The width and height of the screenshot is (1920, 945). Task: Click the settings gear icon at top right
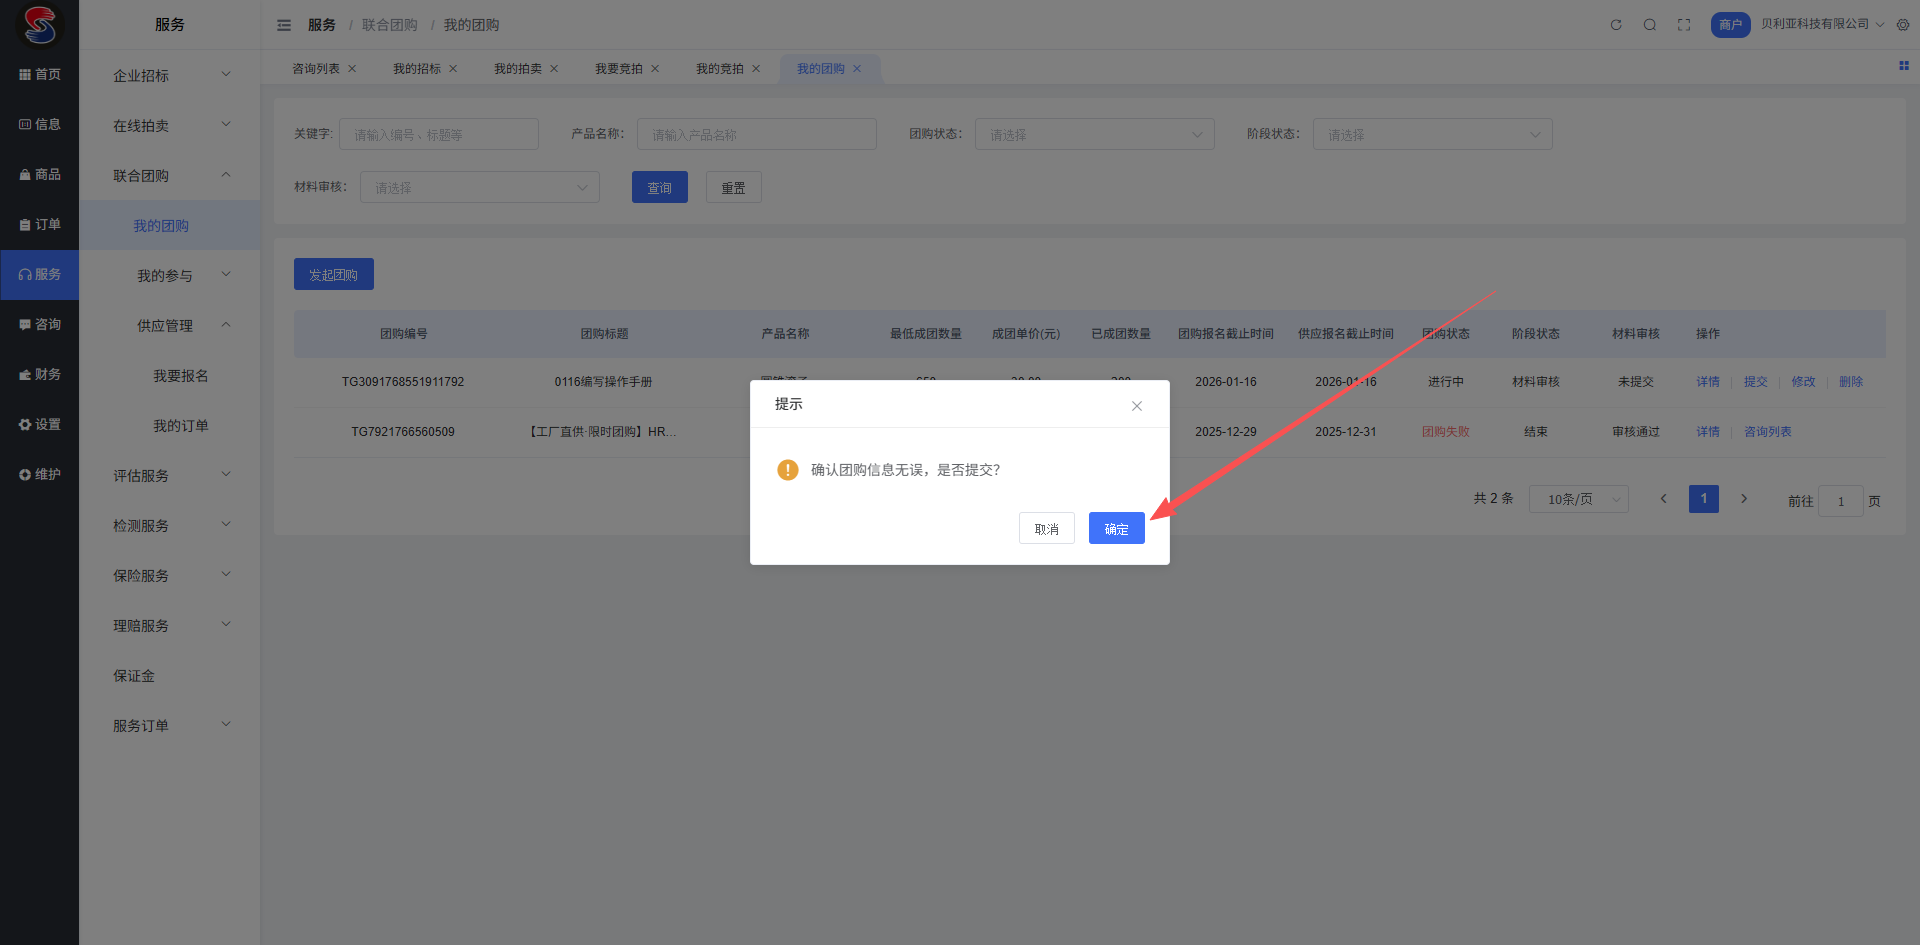click(x=1903, y=25)
